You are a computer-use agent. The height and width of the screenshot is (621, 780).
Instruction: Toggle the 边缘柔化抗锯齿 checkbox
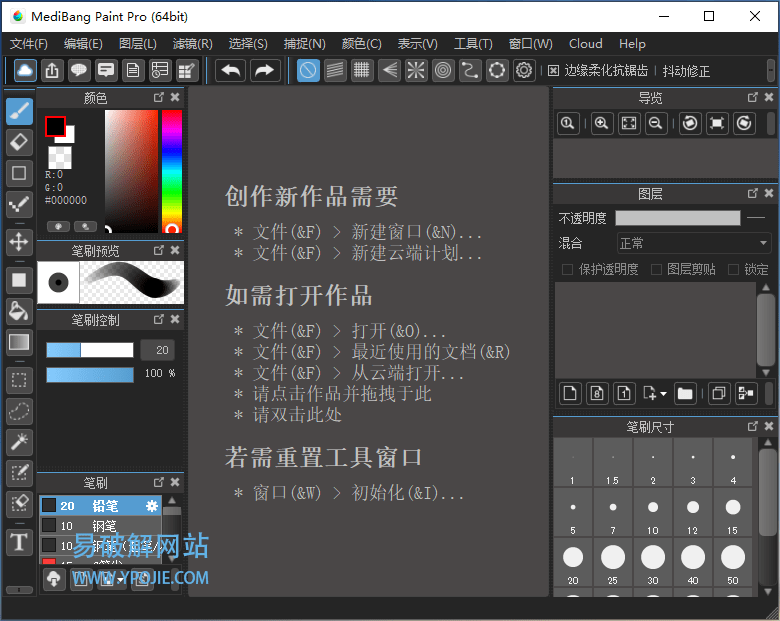[x=553, y=71]
